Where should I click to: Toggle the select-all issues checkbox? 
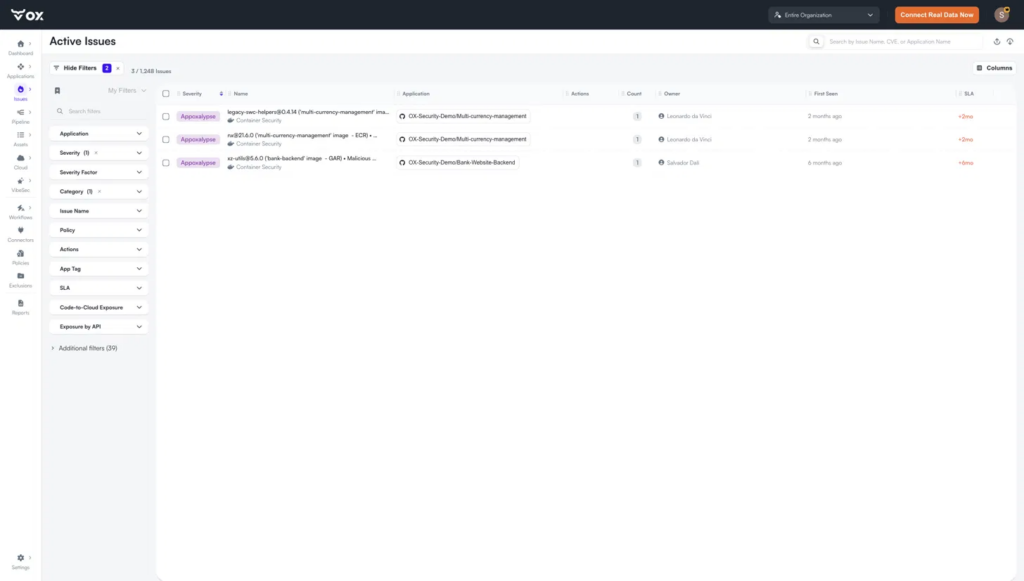coord(166,94)
